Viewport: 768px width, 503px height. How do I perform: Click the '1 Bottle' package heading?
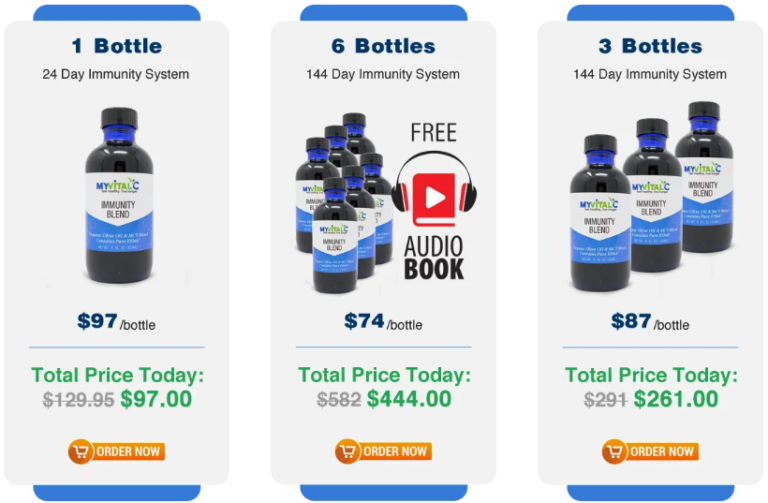(117, 46)
